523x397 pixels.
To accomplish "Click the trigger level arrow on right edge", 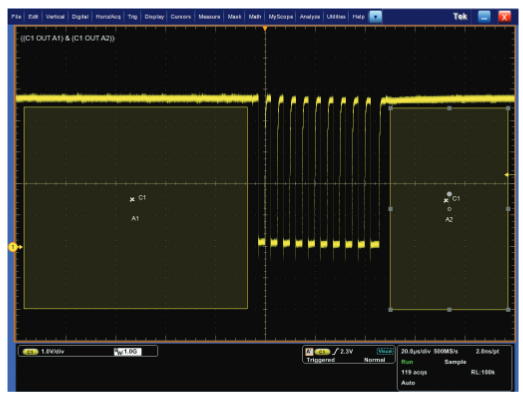I will click(509, 174).
